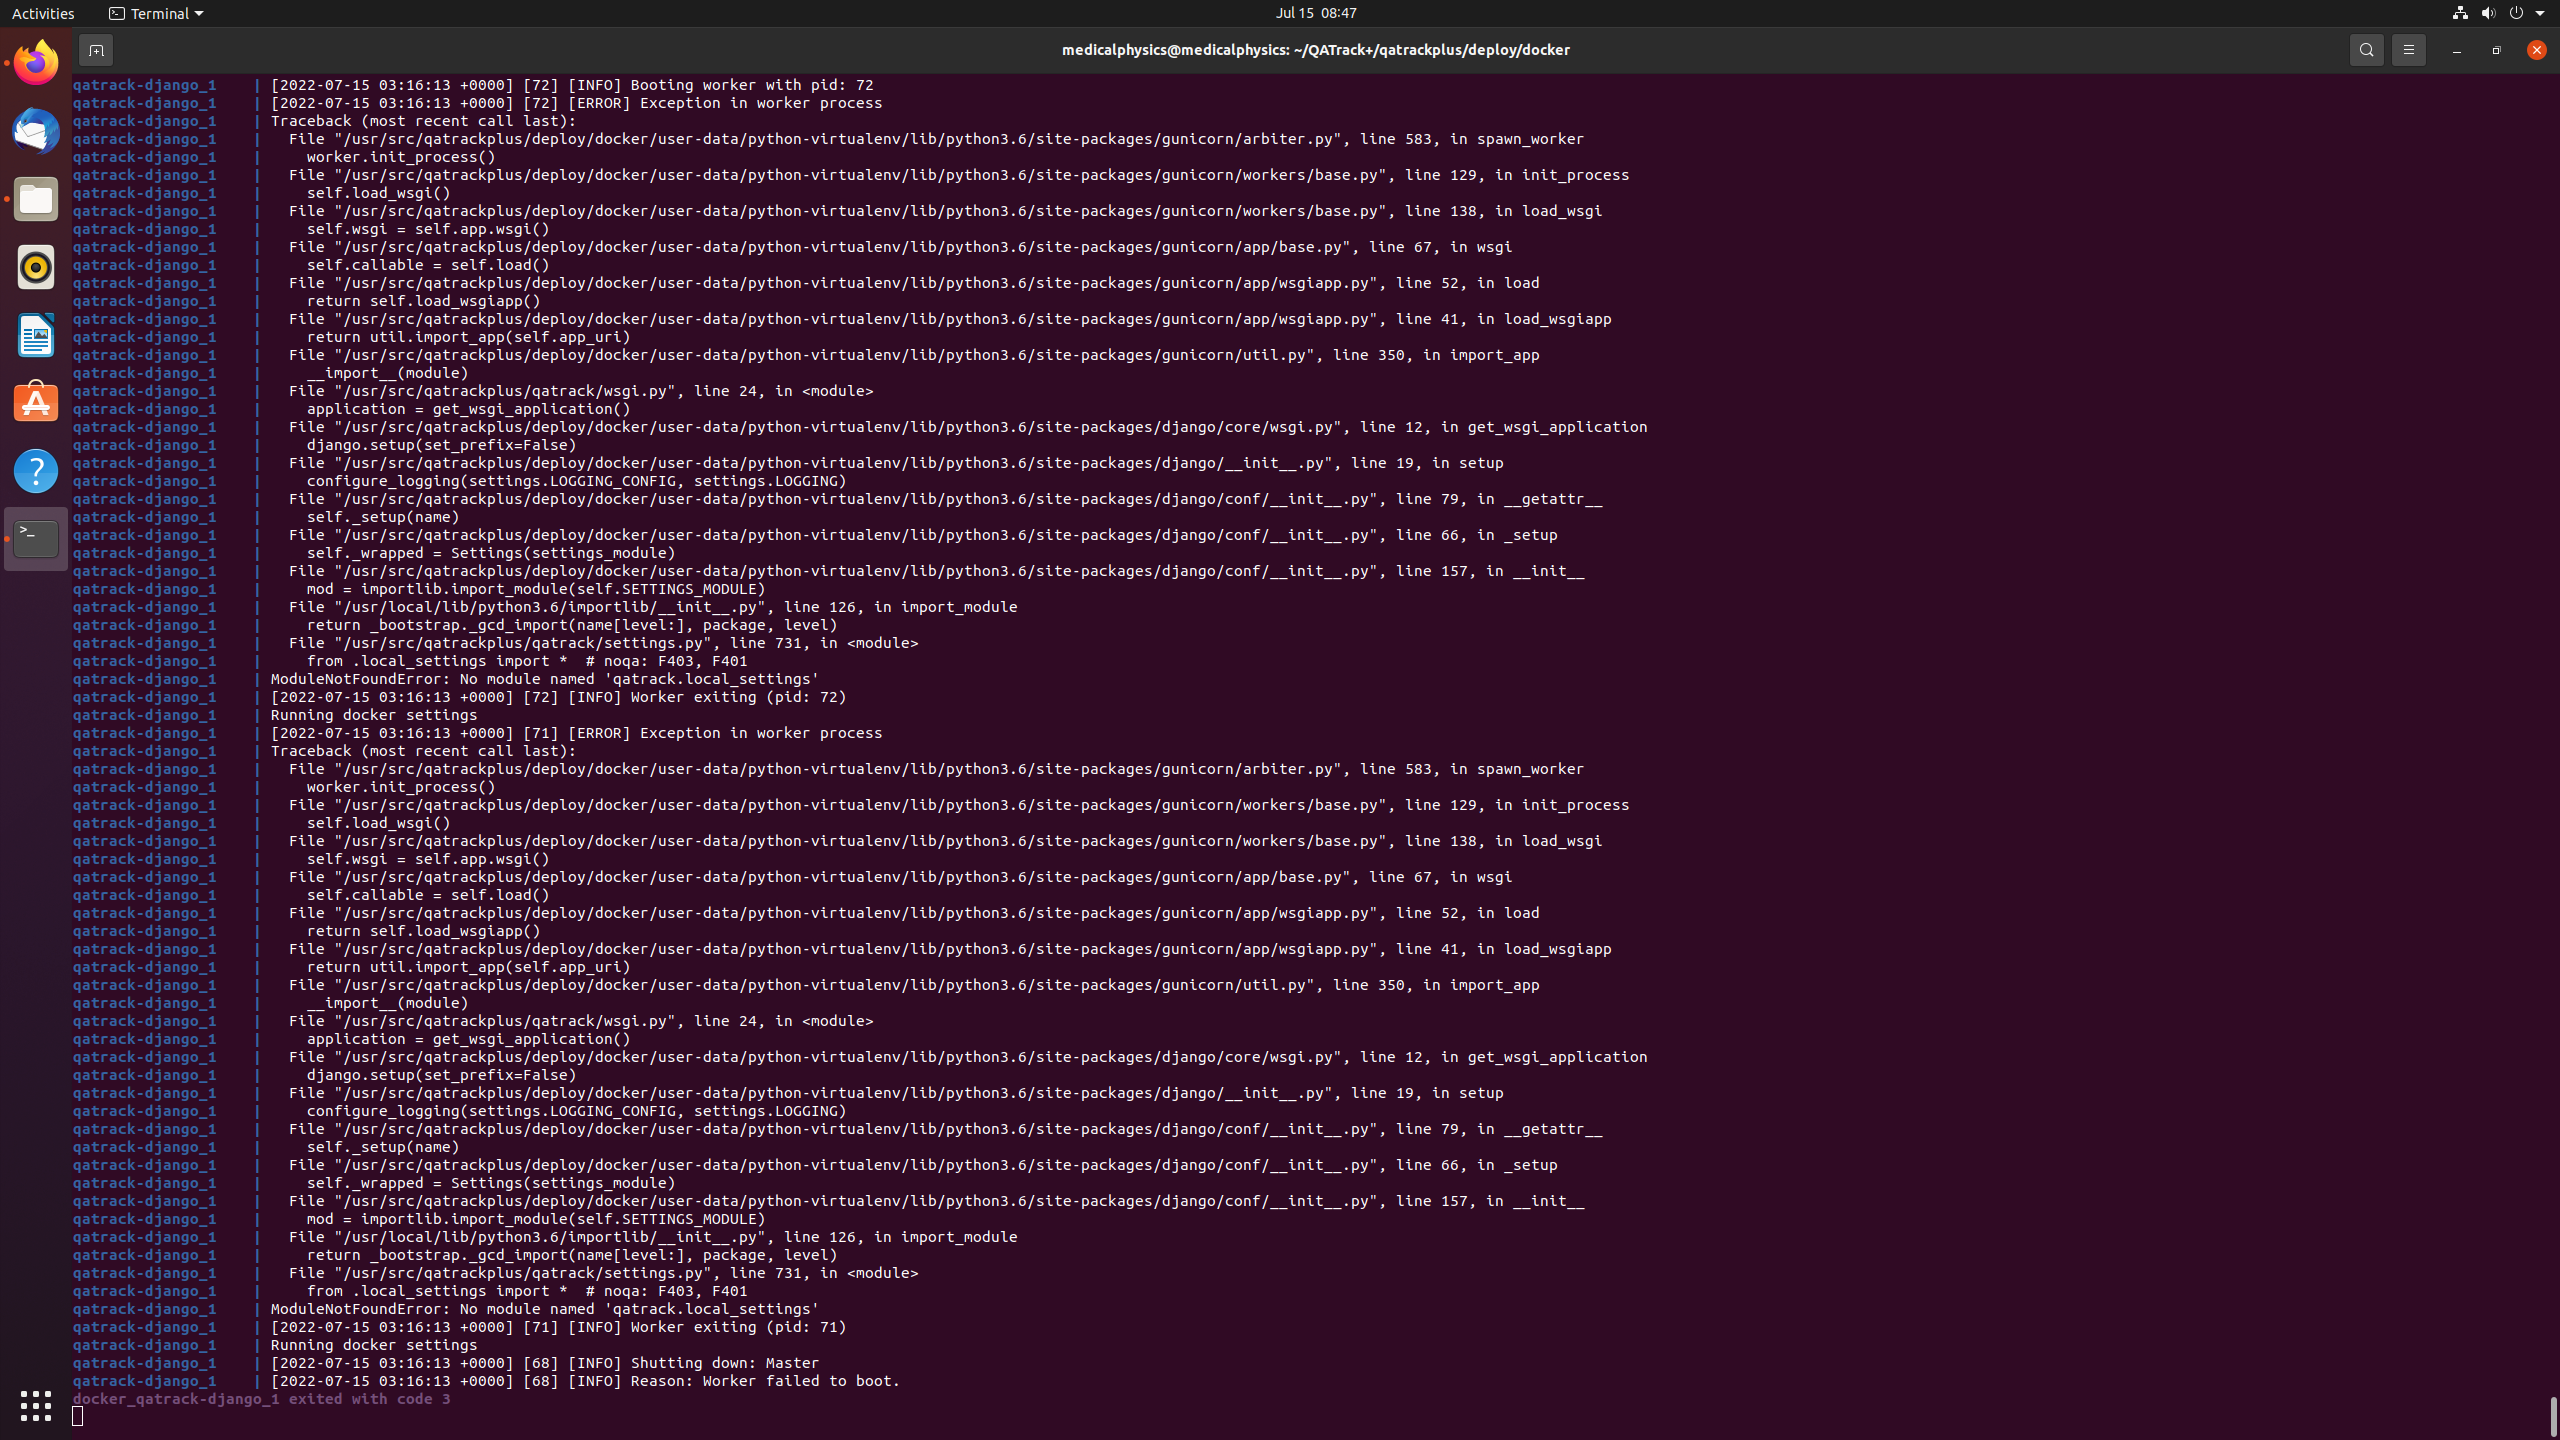This screenshot has width=2560, height=1440.
Task: Open the terminal hamburger menu
Action: [2409, 49]
